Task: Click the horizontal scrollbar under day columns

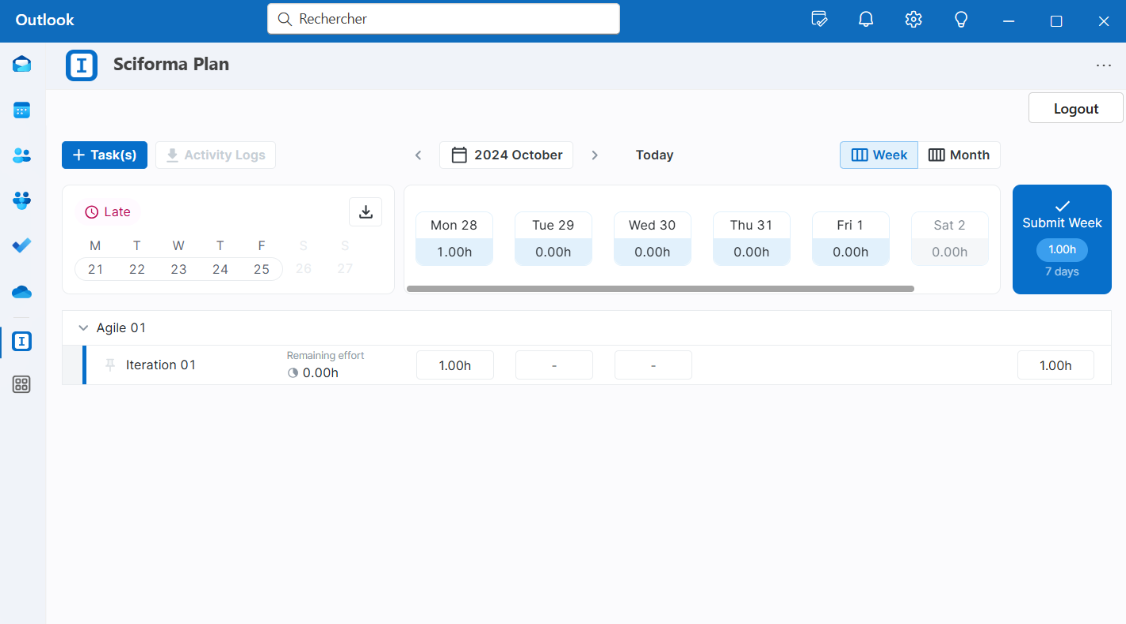Action: pos(660,289)
